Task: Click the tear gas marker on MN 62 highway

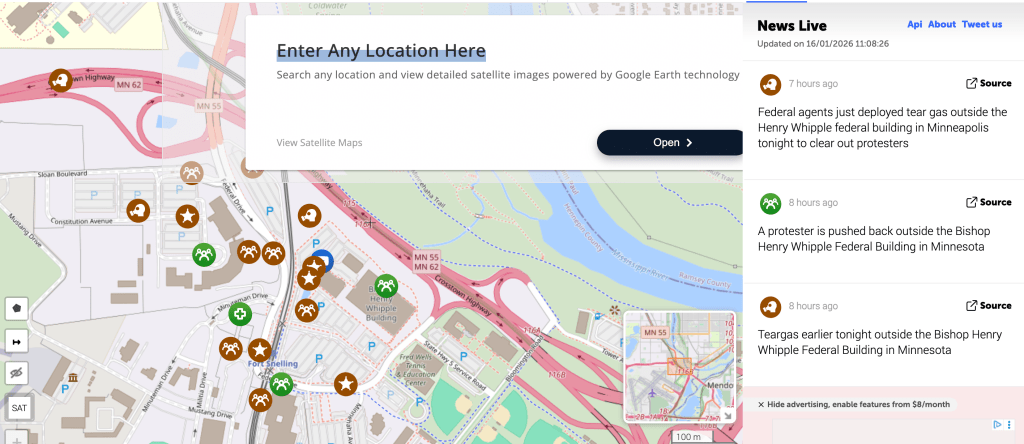Action: click(x=61, y=81)
